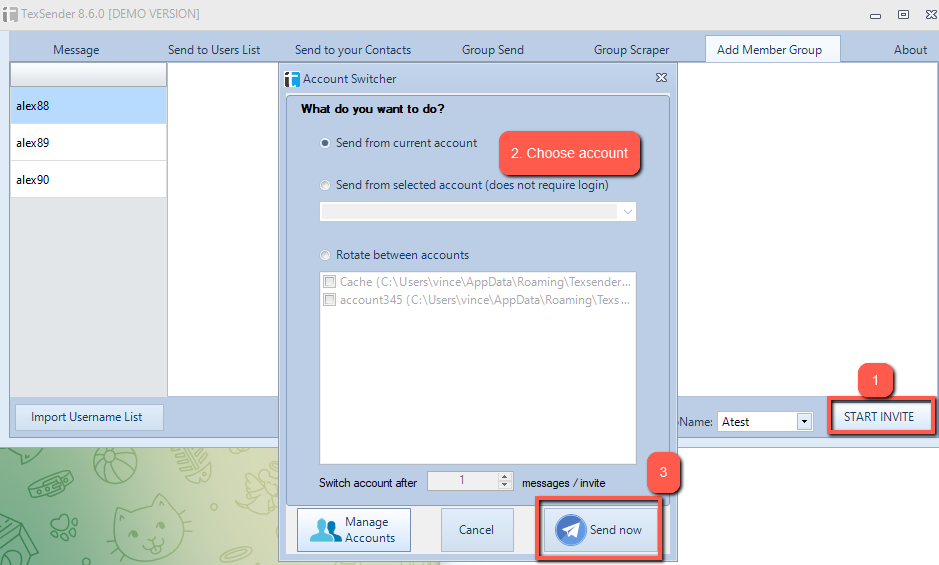Click the username list column header
Screen dimensions: 939x565
click(x=88, y=75)
